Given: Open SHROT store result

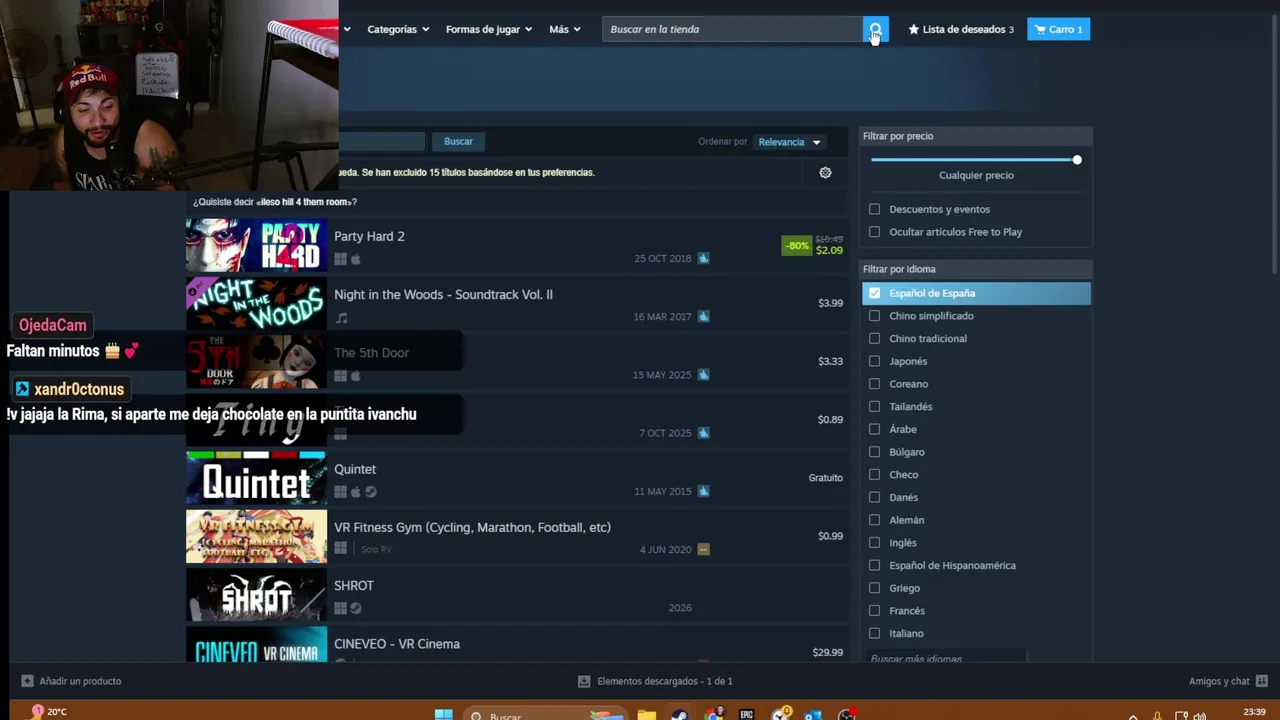Looking at the screenshot, I should tap(516, 595).
